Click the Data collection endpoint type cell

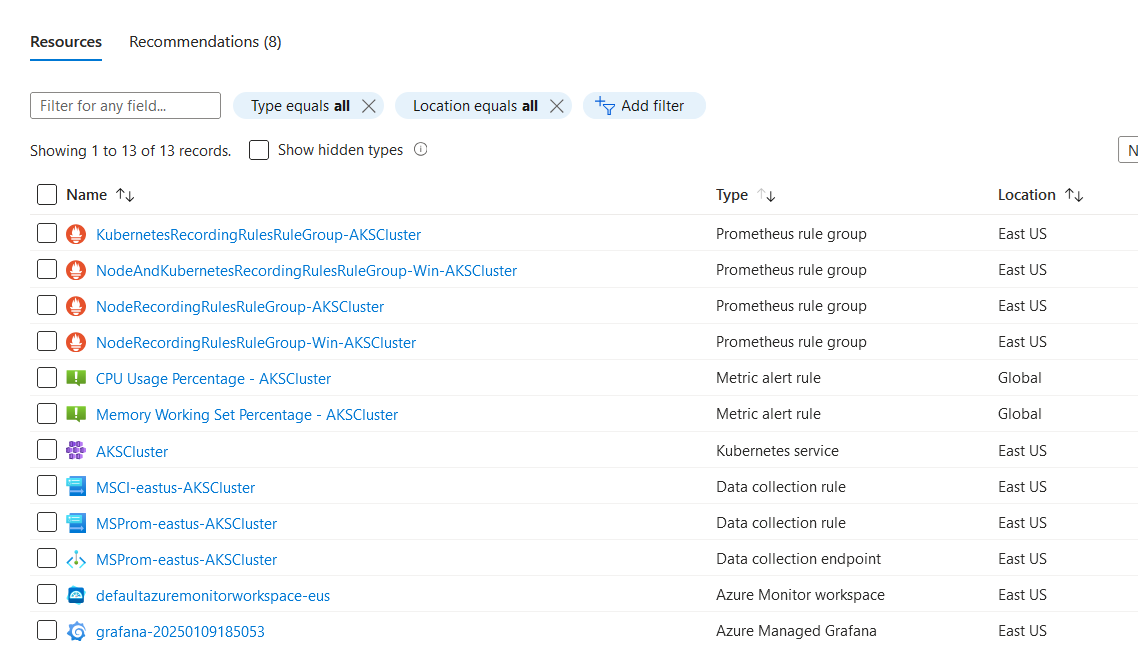(x=798, y=559)
